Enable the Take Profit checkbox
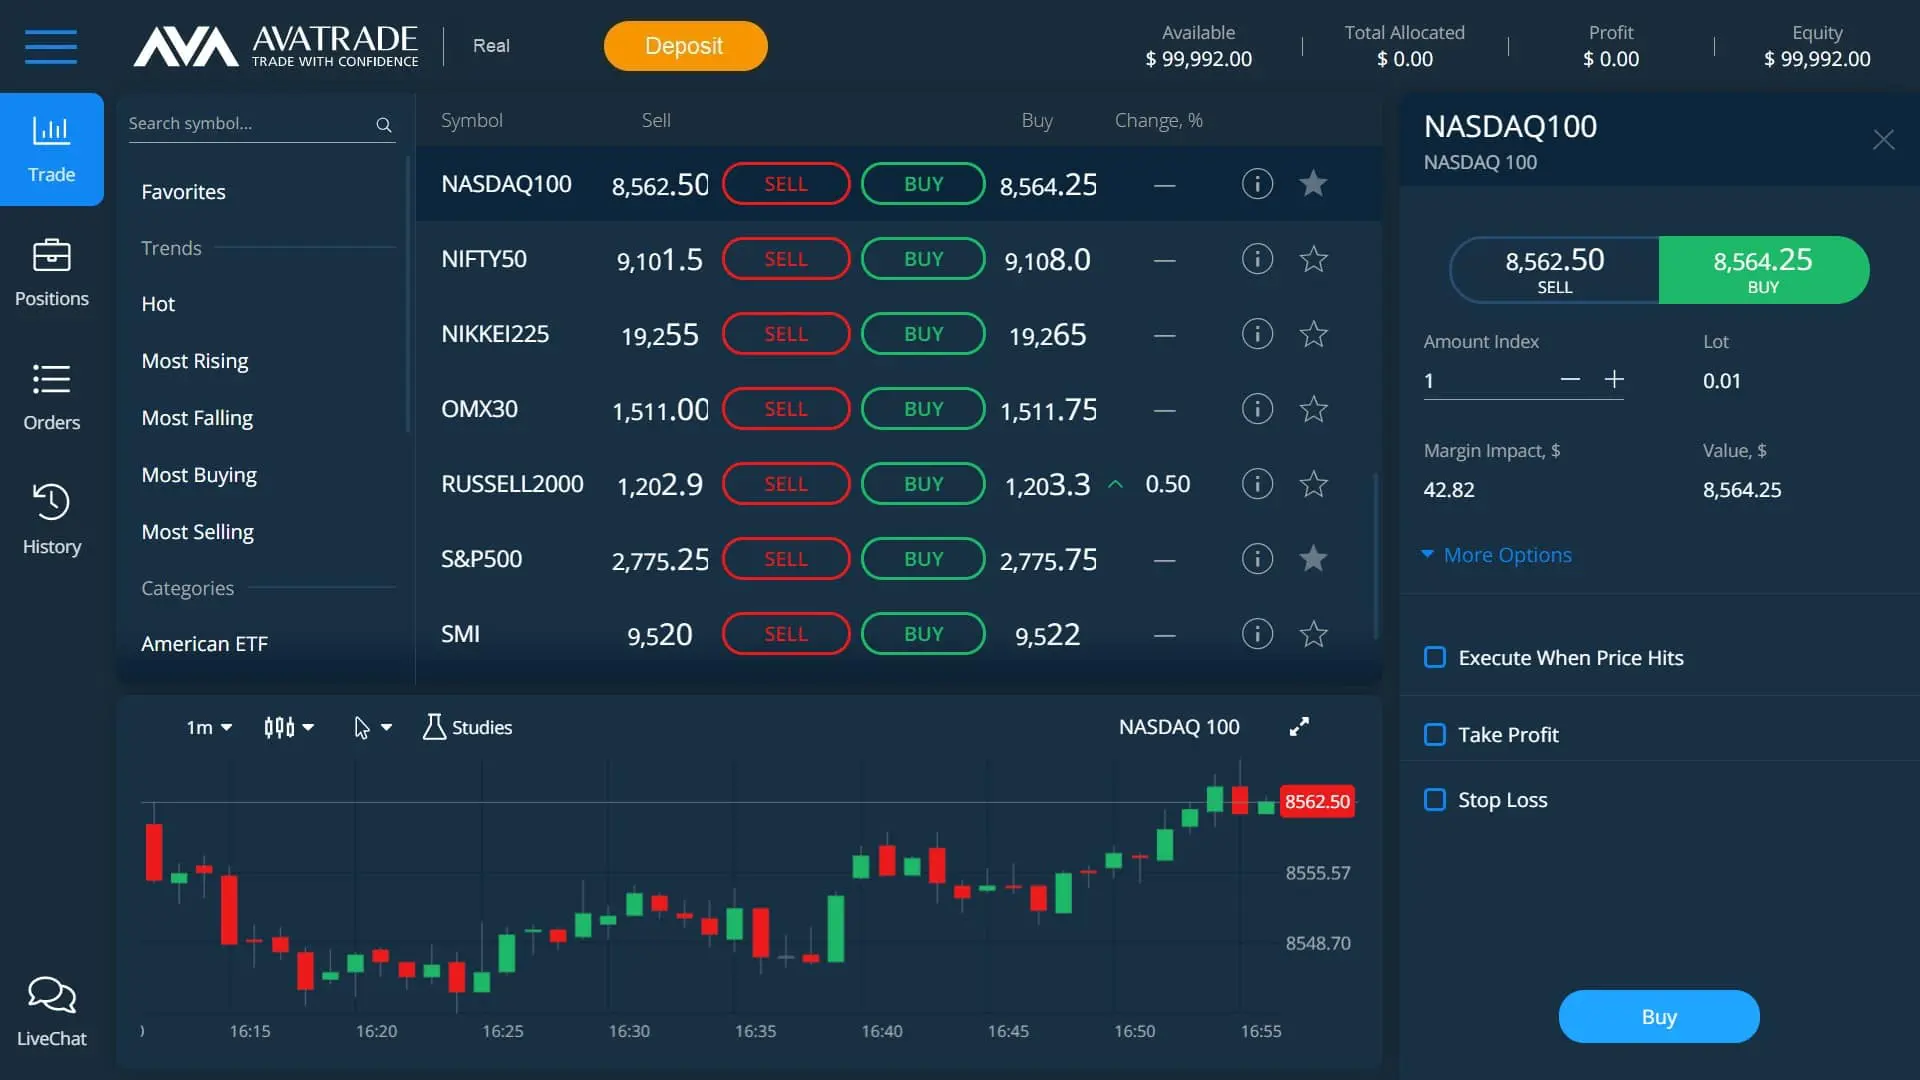 (x=1435, y=734)
